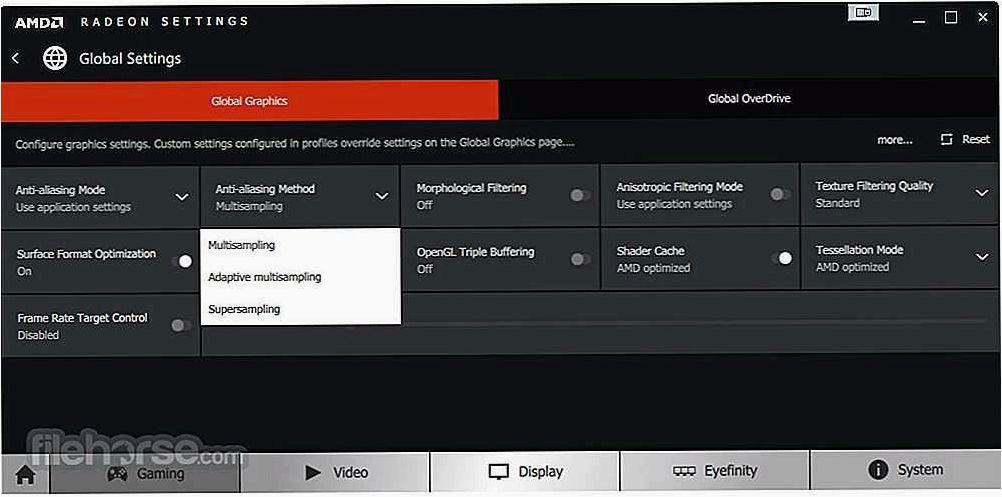
Task: Enable Frame Rate Target Control switch
Action: 181,326
